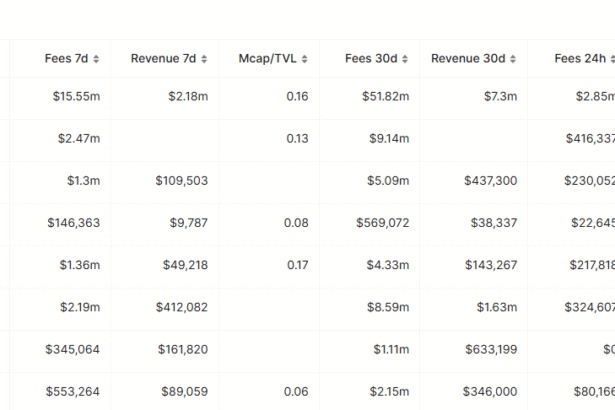Image resolution: width=615 pixels, height=410 pixels.
Task: Select the $412,082 Revenue 7d cell
Action: (x=181, y=307)
